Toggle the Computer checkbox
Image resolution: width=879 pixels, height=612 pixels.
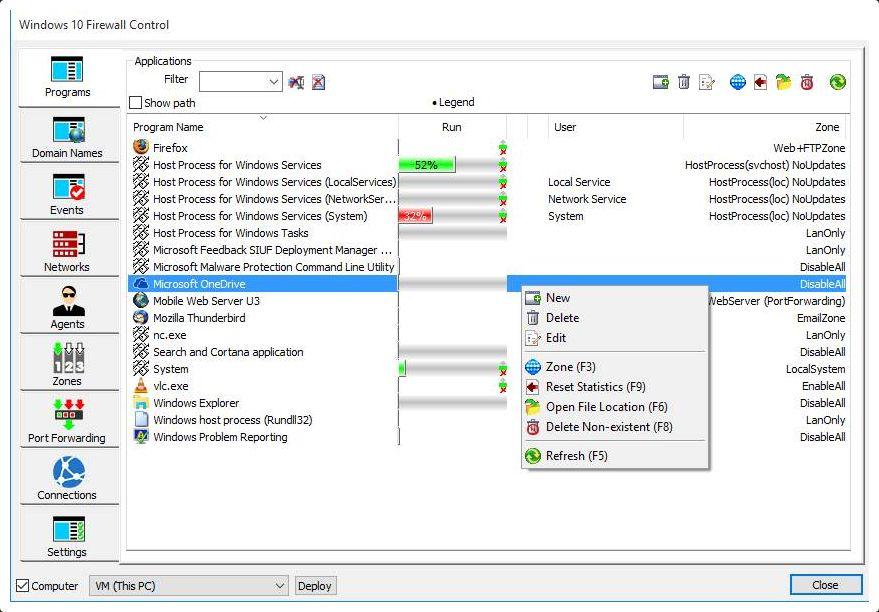(x=22, y=586)
